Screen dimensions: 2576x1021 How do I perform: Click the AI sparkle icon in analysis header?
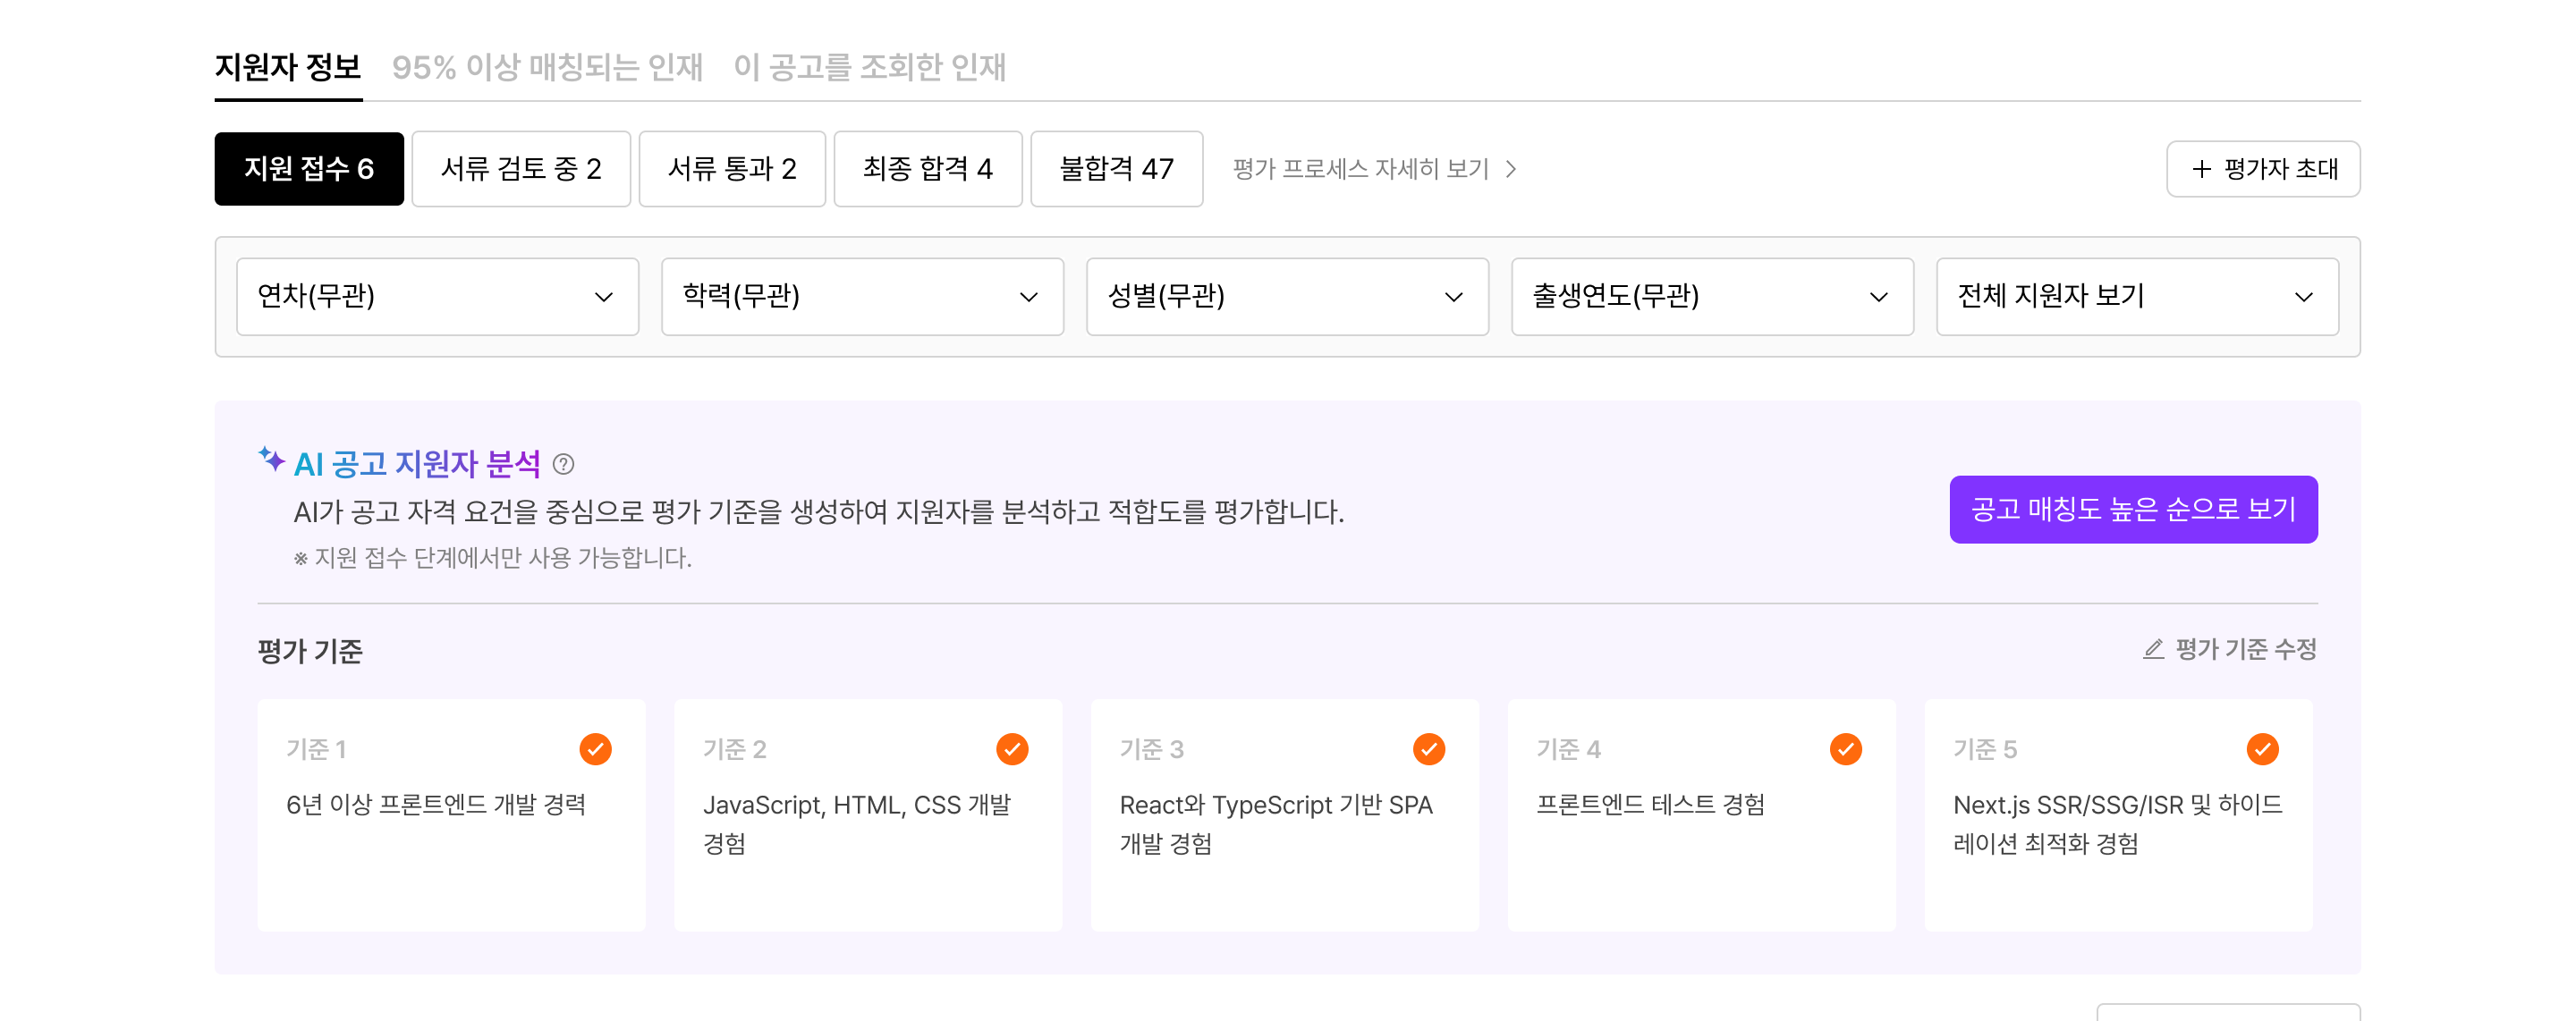click(x=271, y=459)
